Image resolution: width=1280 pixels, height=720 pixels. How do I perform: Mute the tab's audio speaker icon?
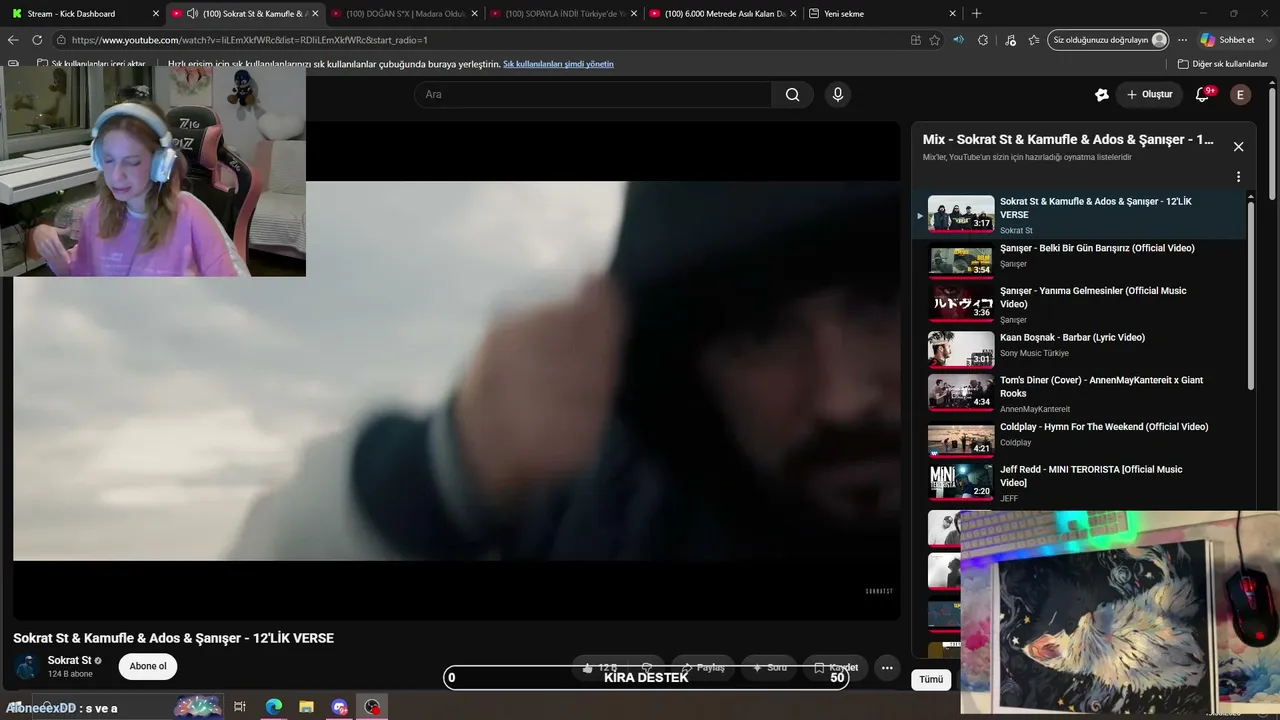coord(191,14)
